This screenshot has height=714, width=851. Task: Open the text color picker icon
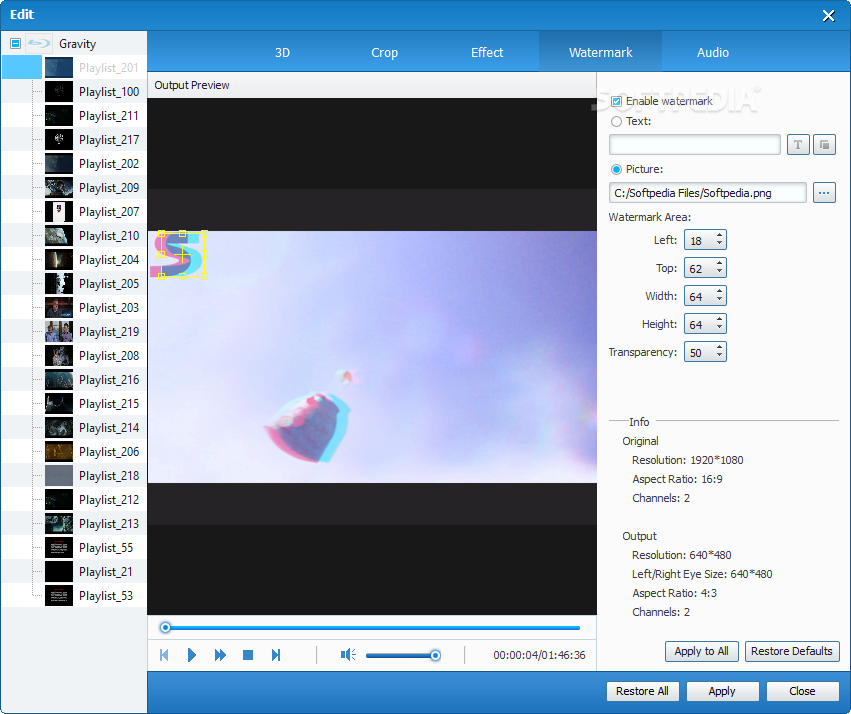(x=824, y=145)
